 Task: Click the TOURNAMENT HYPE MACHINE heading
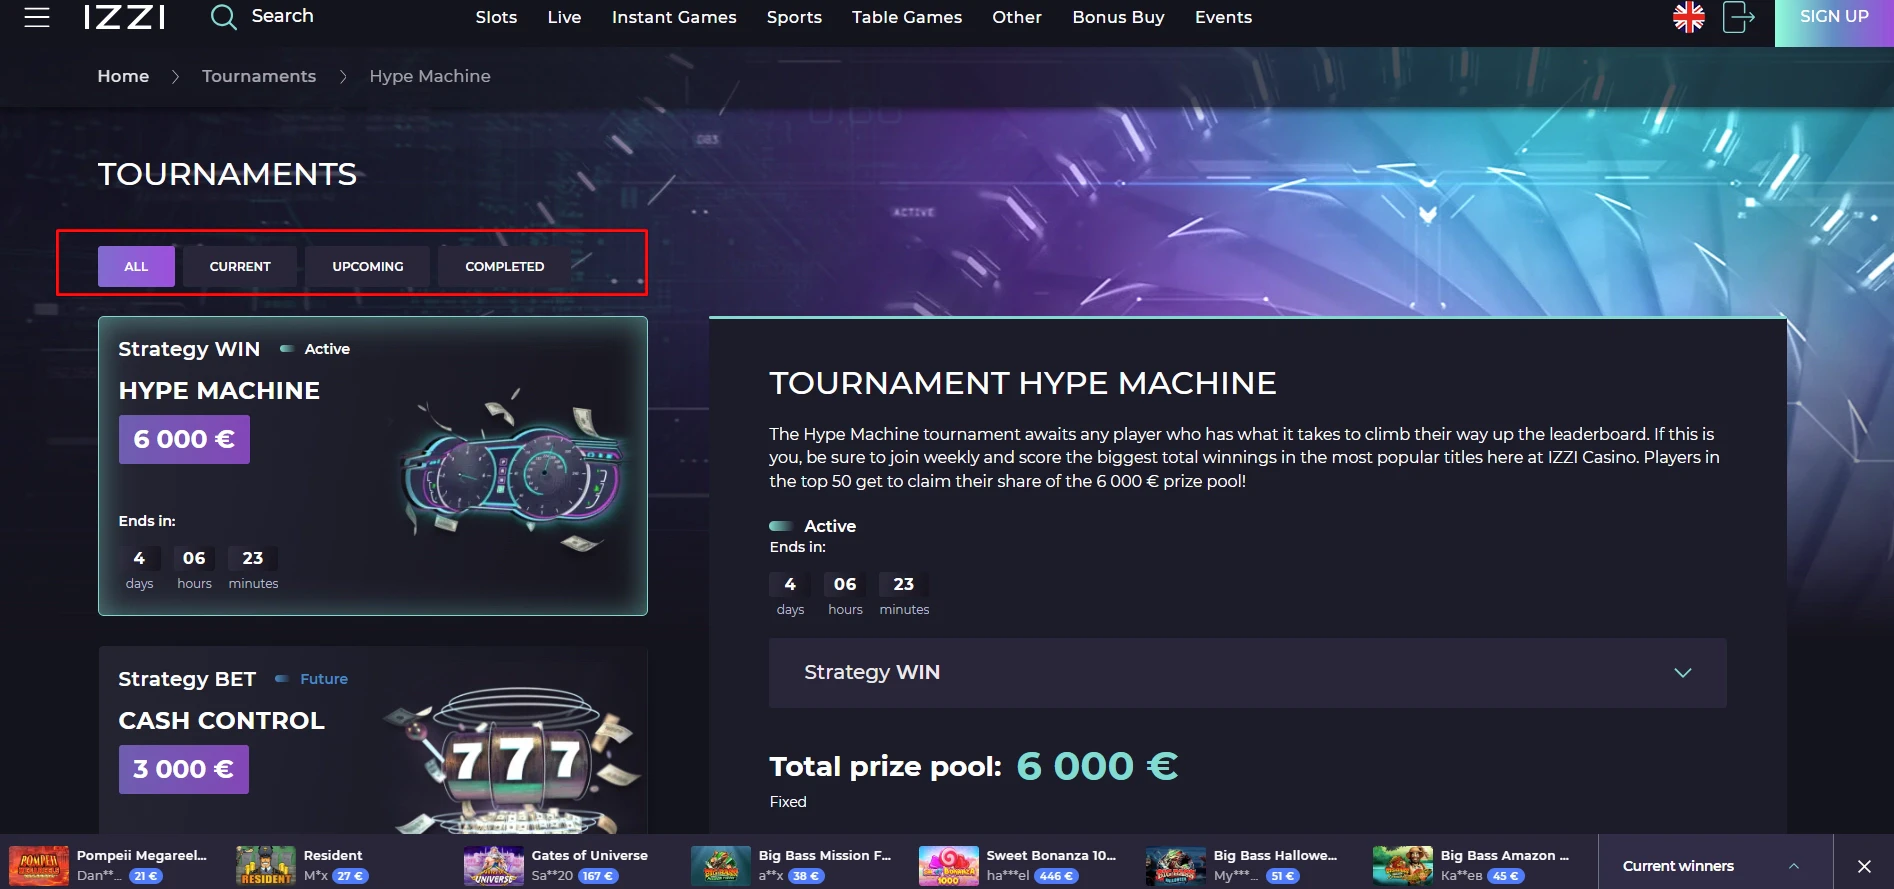click(1023, 383)
